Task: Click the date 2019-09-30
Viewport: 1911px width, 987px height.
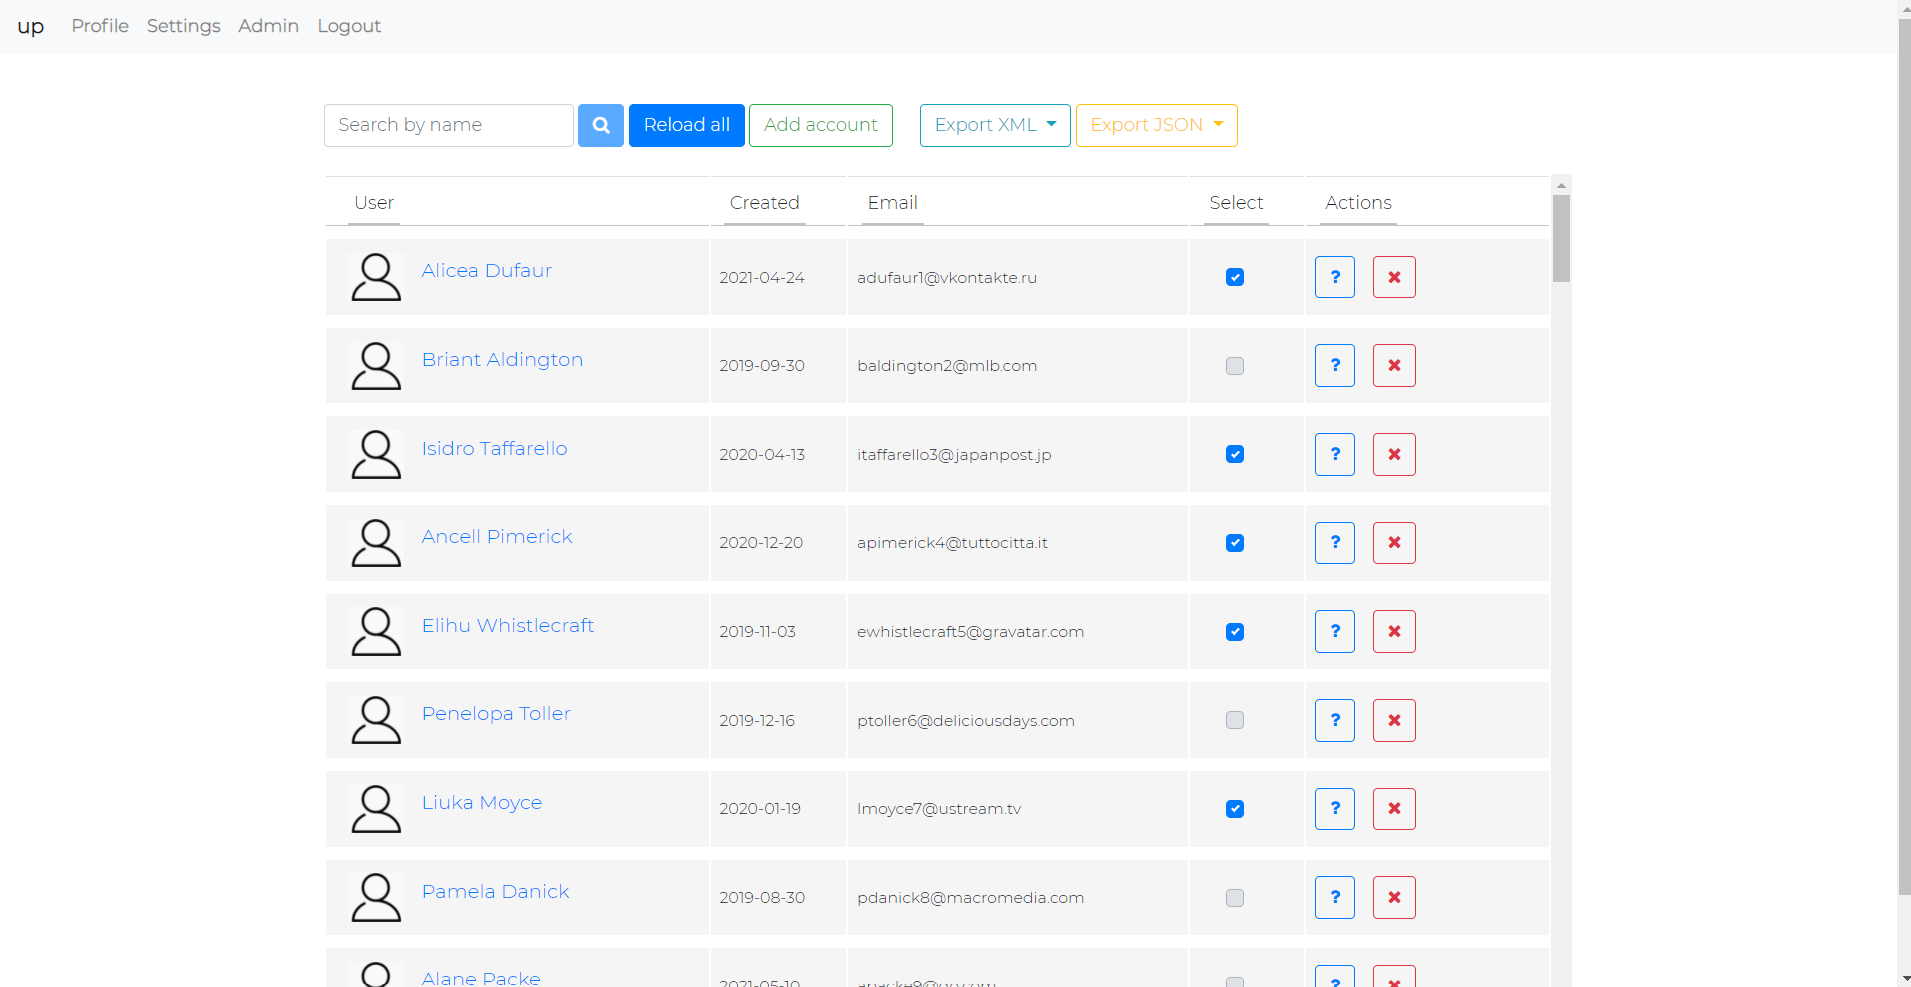Action: tap(762, 366)
